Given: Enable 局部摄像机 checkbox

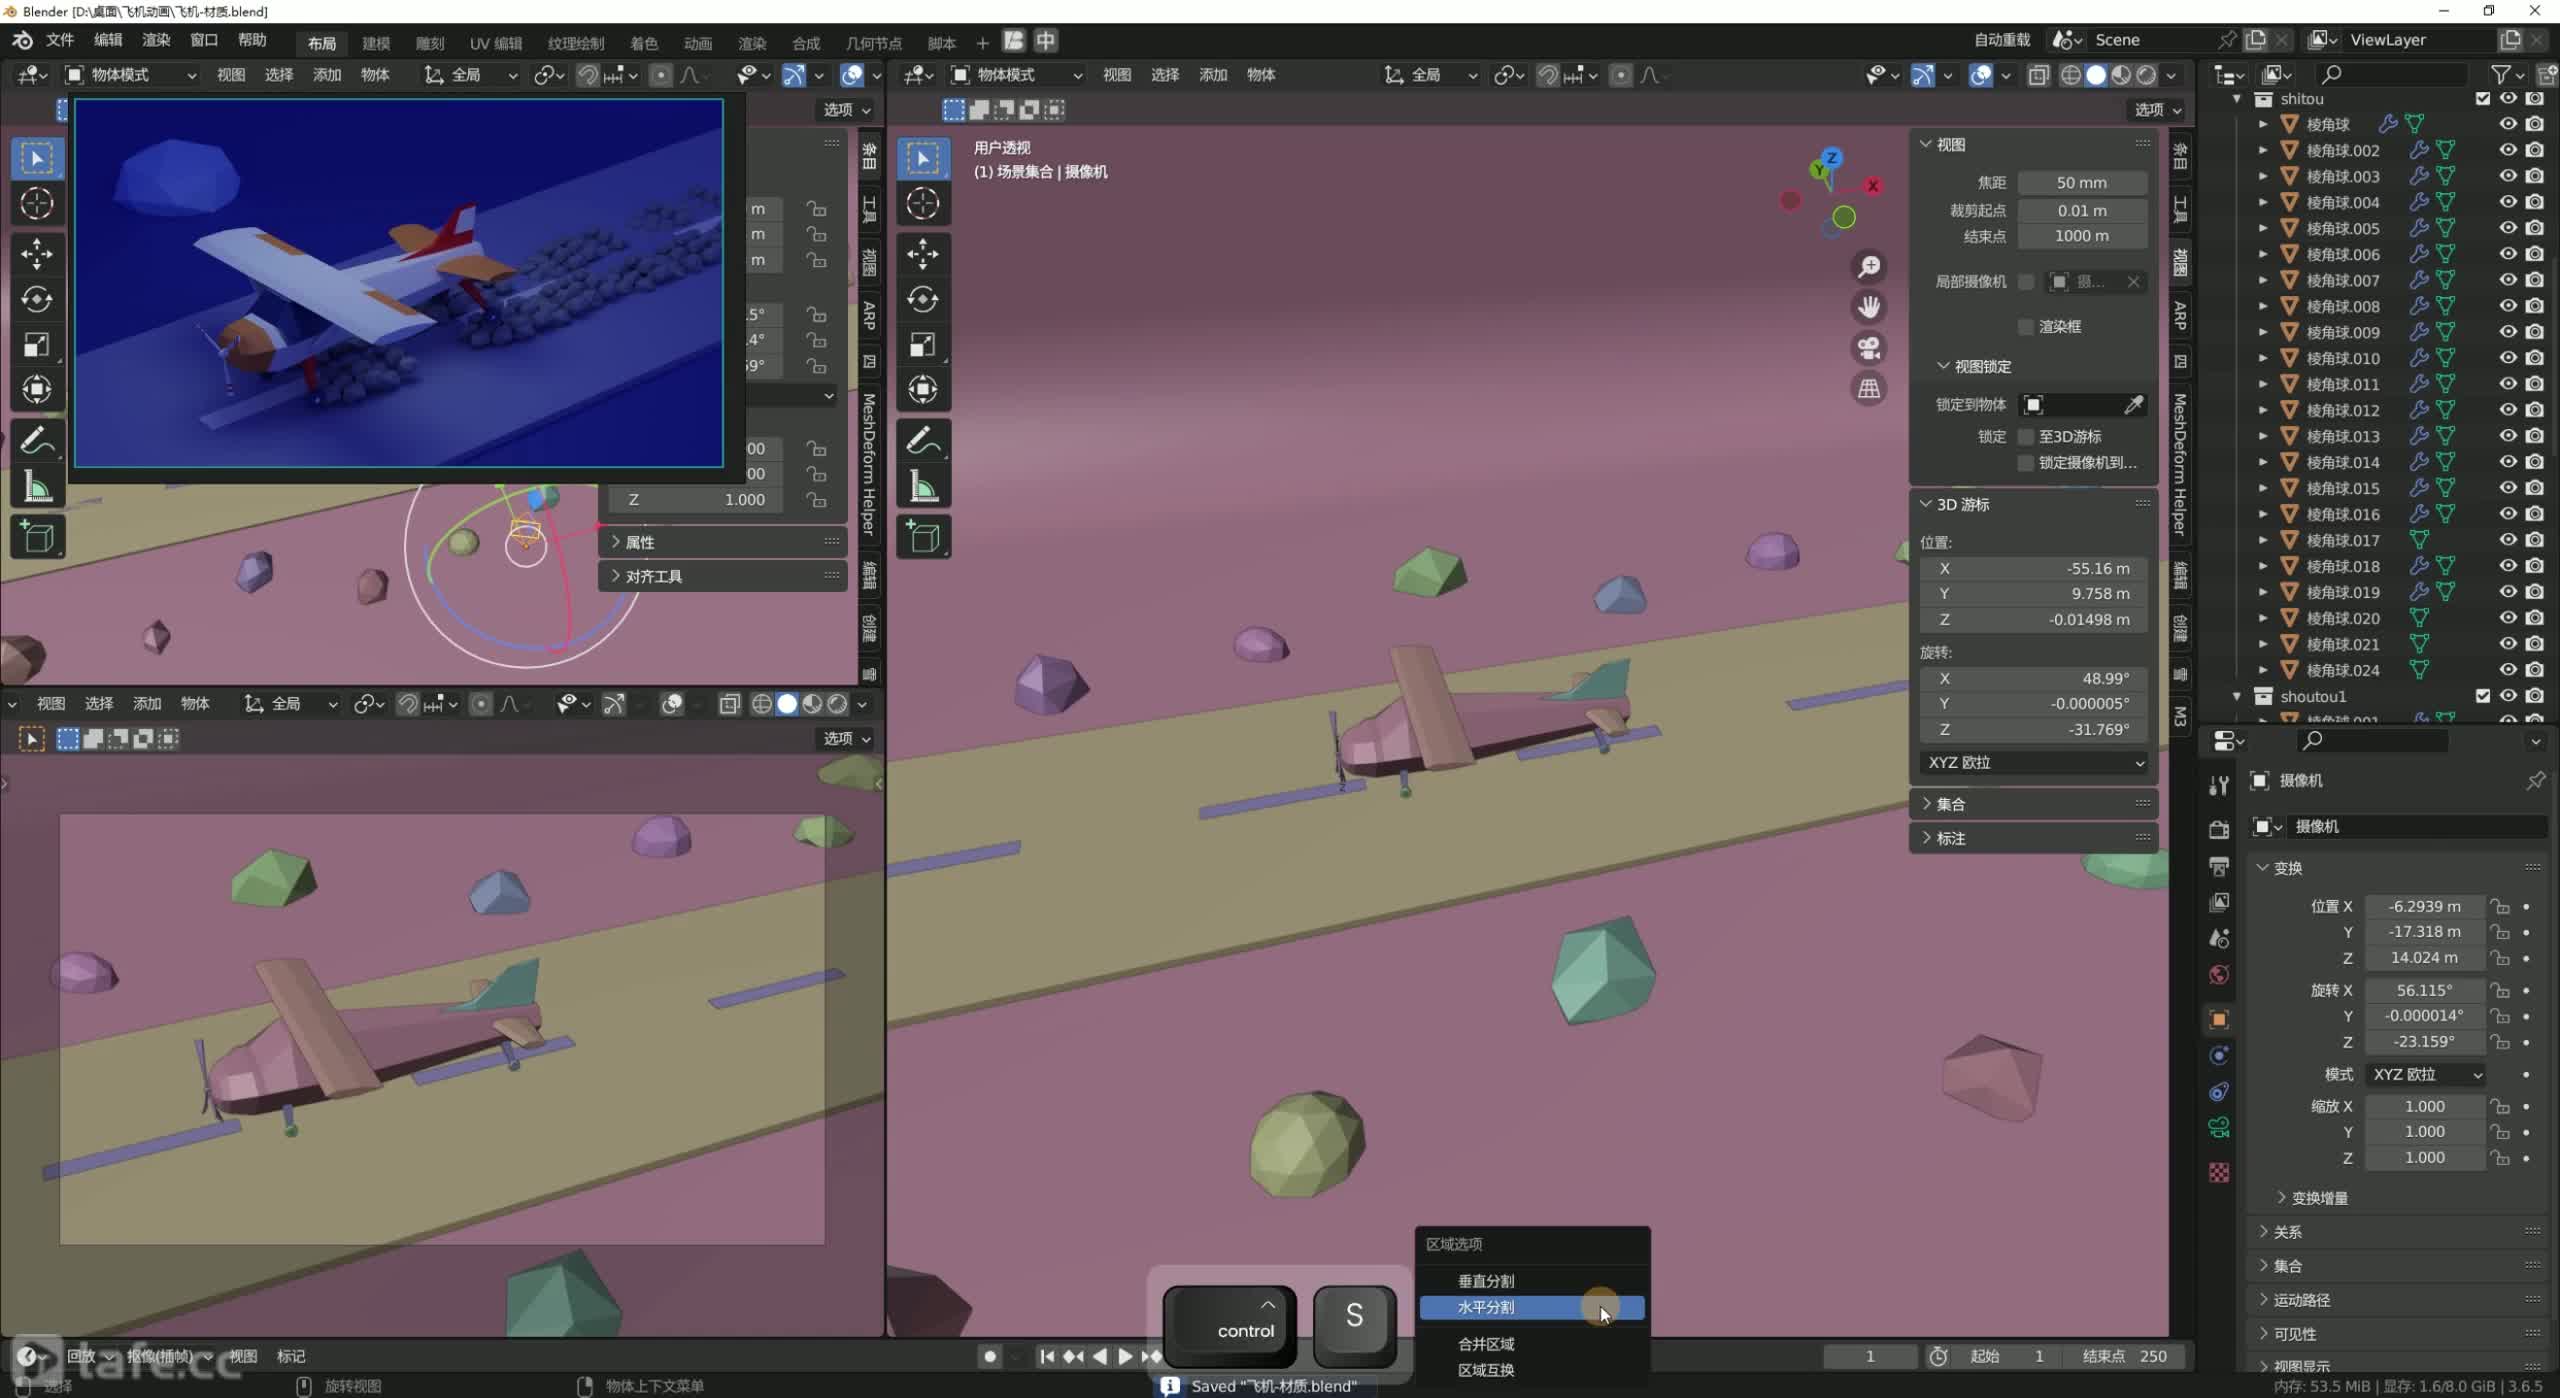Looking at the screenshot, I should coord(2026,282).
